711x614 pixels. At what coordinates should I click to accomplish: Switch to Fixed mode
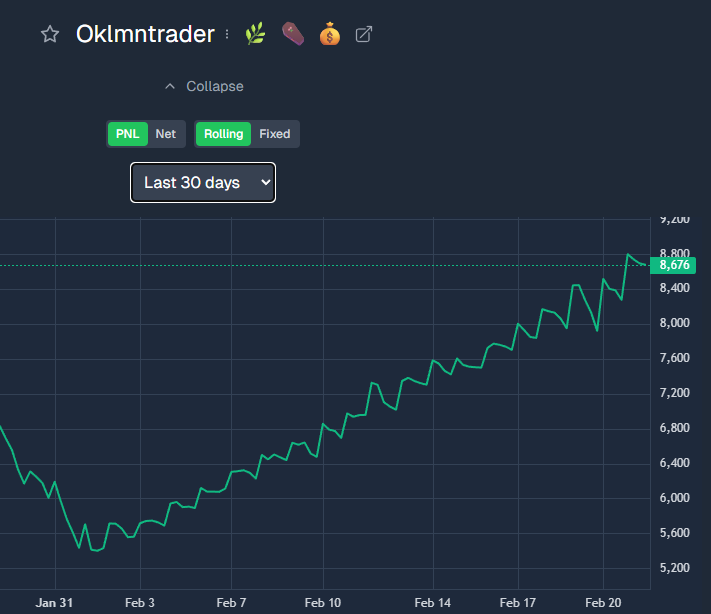[275, 134]
